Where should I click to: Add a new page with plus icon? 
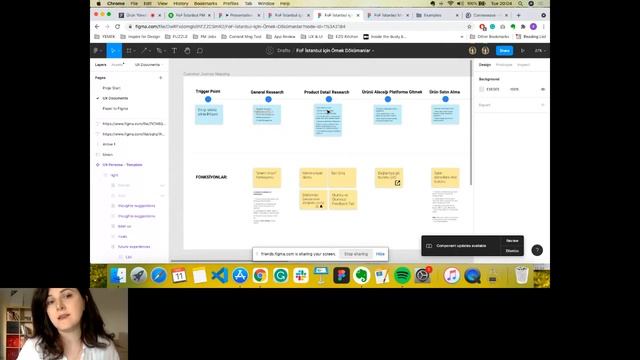[160, 78]
